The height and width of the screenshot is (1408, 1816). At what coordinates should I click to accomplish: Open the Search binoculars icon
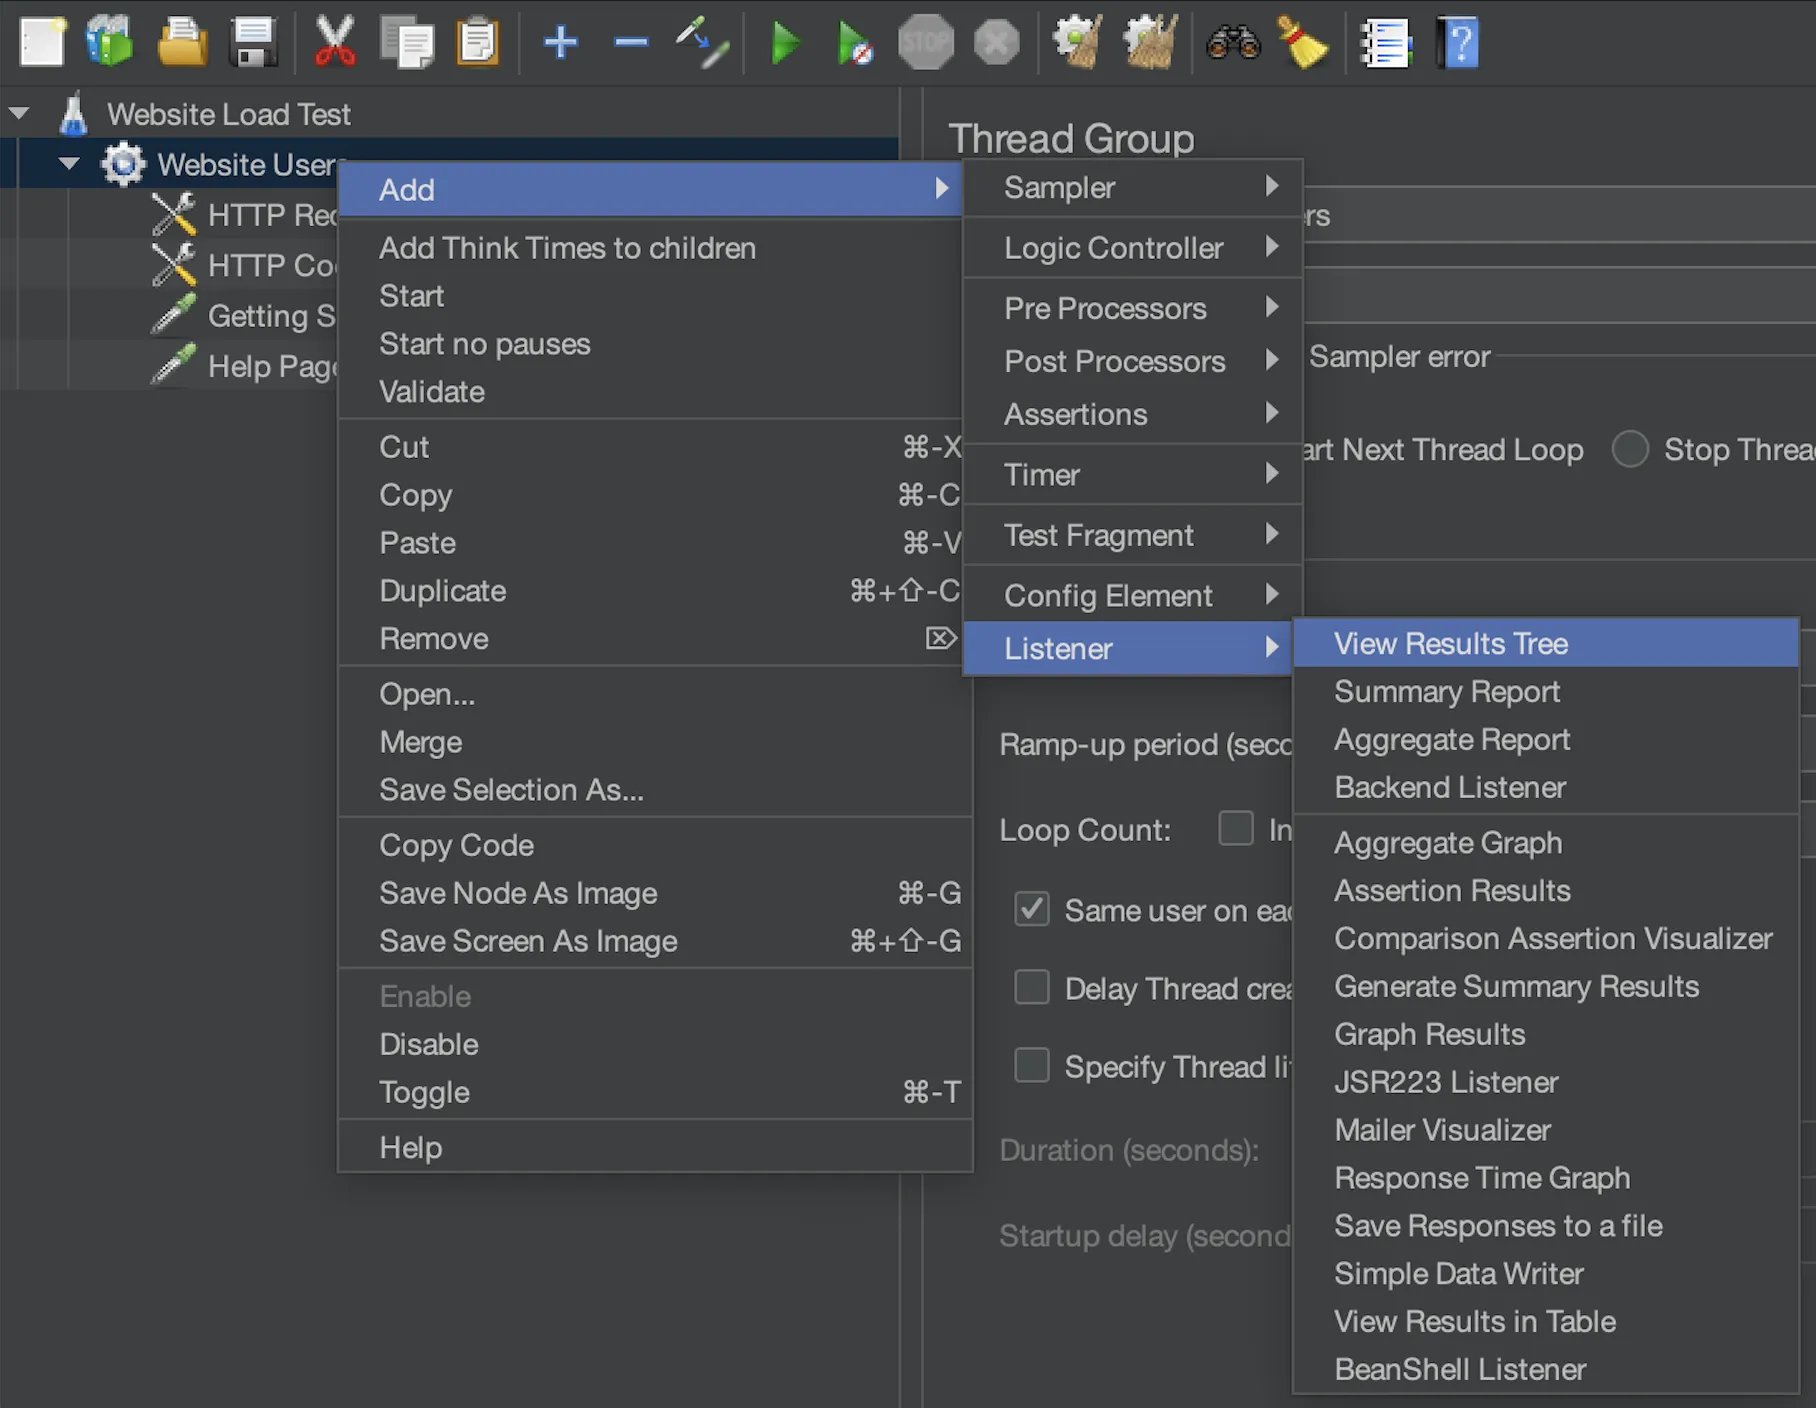tap(1237, 42)
